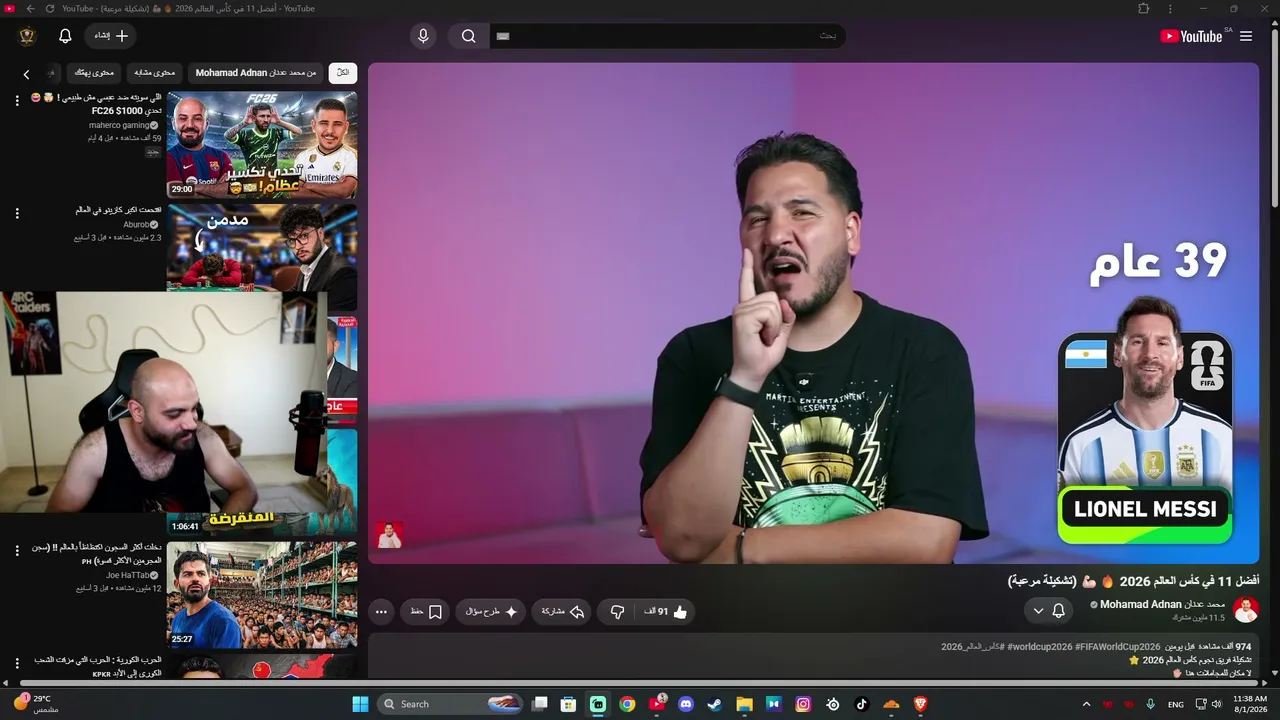Open the Mohamad Adnan channel name link
The height and width of the screenshot is (720, 1280).
coord(1162,604)
